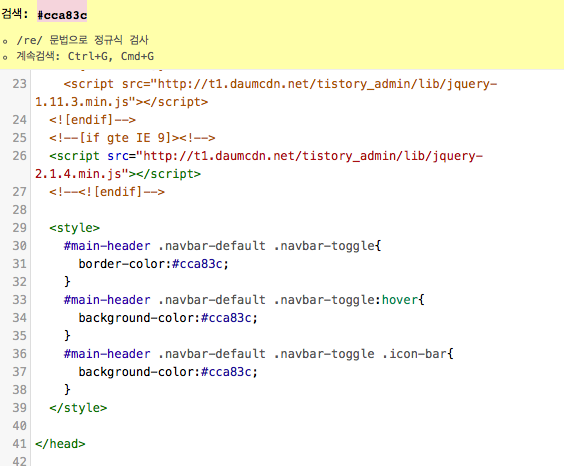Click line number 34 in the gutter

[19, 317]
